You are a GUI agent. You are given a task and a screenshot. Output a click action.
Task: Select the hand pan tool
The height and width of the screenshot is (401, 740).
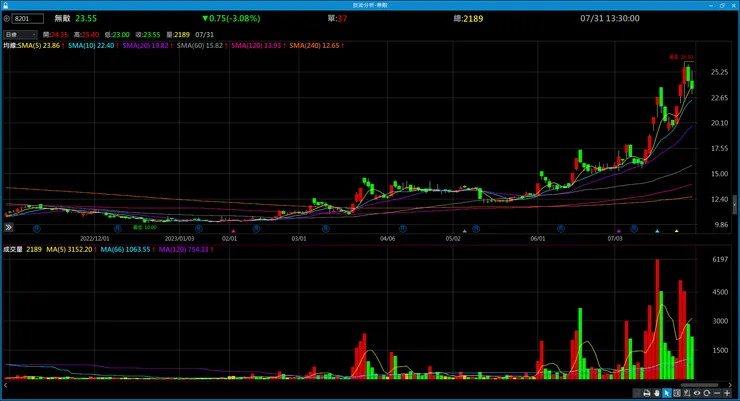[656, 393]
